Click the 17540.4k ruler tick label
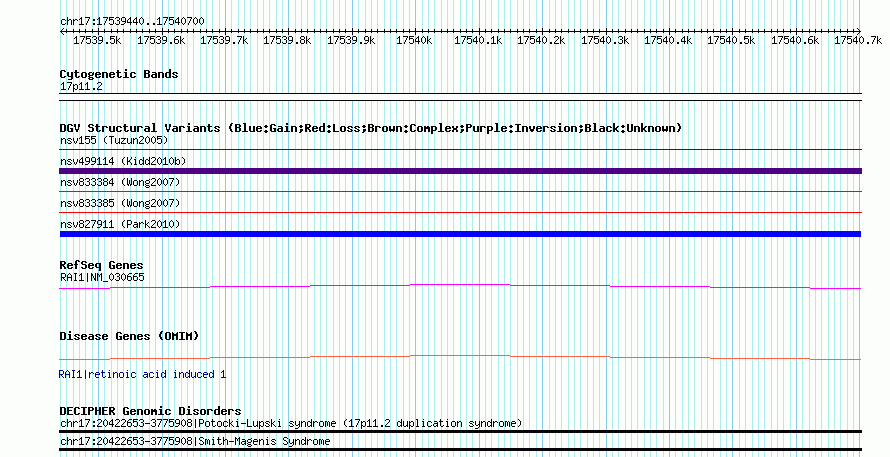 pyautogui.click(x=668, y=40)
